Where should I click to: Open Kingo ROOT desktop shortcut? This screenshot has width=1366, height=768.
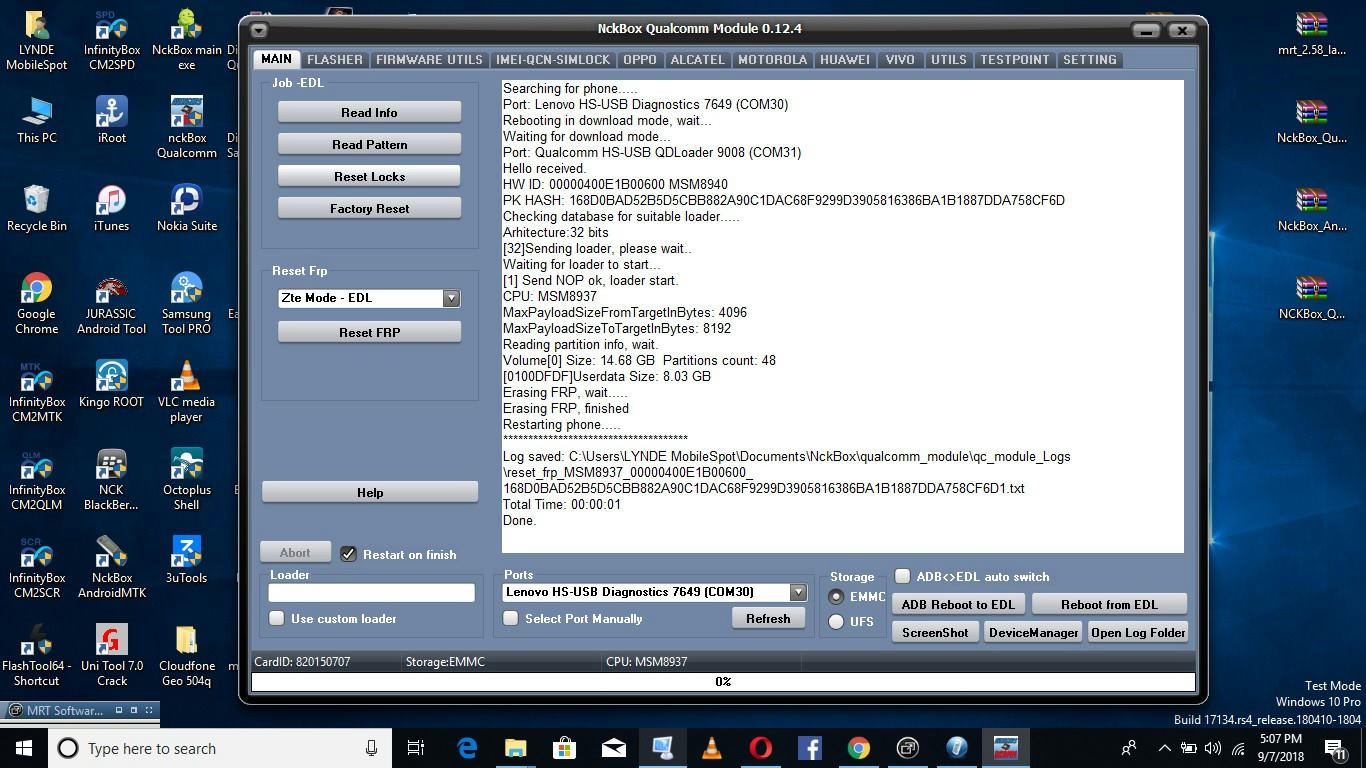(x=112, y=384)
